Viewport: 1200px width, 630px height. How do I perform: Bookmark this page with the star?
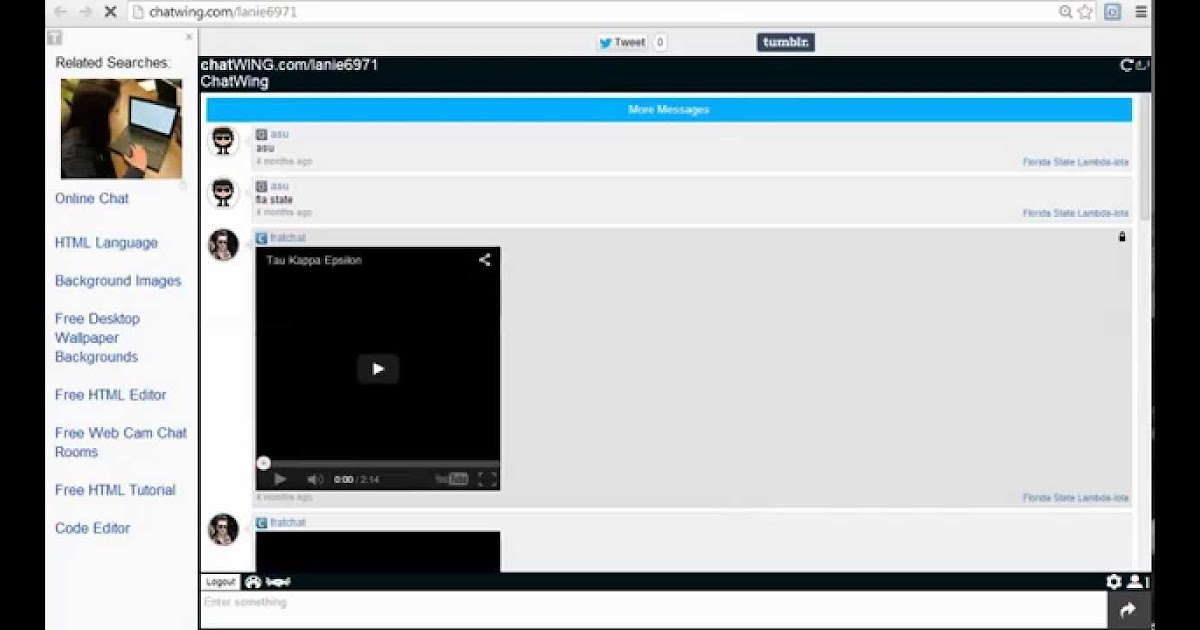point(1086,12)
